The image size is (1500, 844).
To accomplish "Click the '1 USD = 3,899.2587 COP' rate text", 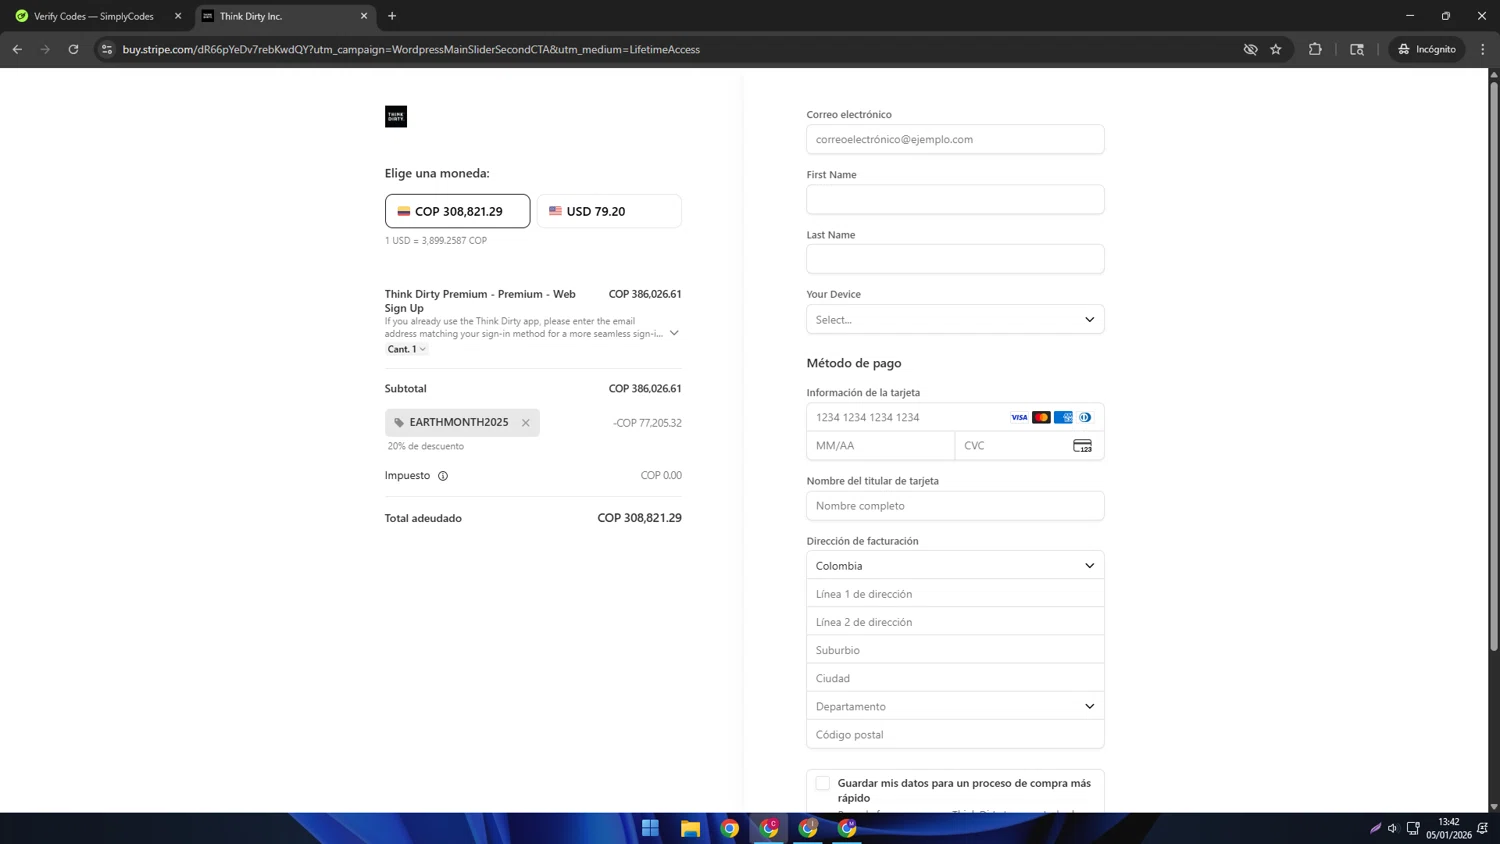I will (x=436, y=240).
